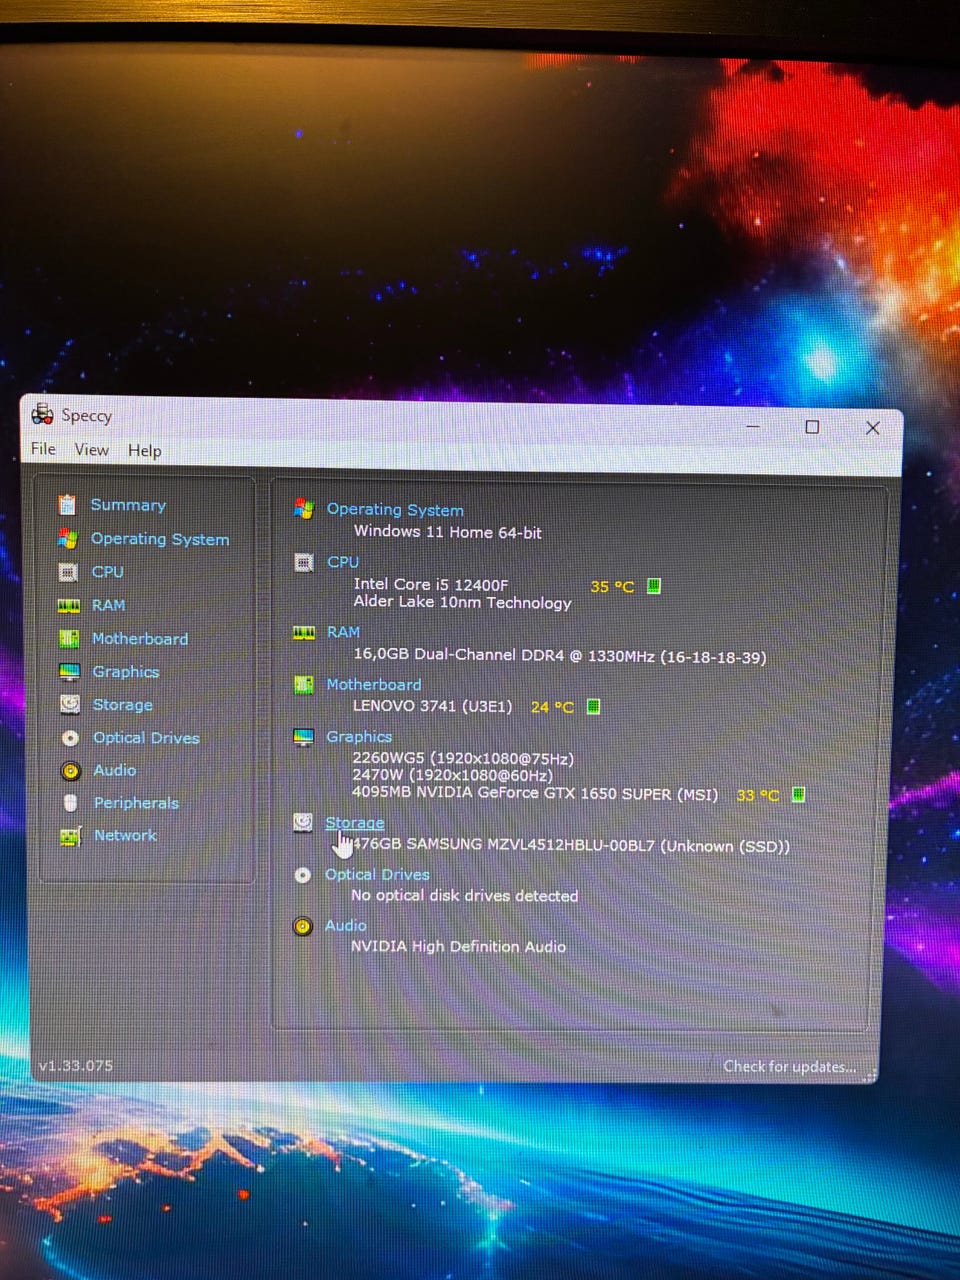Click the disc icon beside Optical Drives heading
The image size is (960, 1280).
coord(303,875)
